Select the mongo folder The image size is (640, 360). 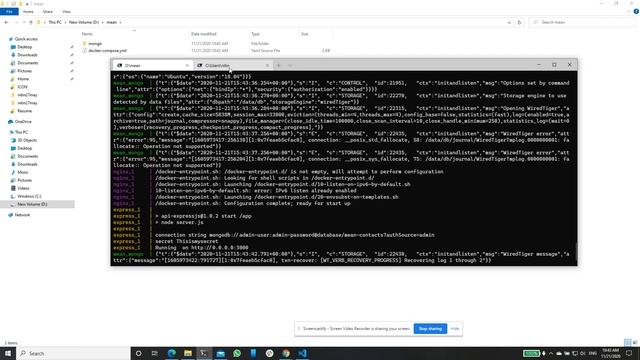coord(95,43)
